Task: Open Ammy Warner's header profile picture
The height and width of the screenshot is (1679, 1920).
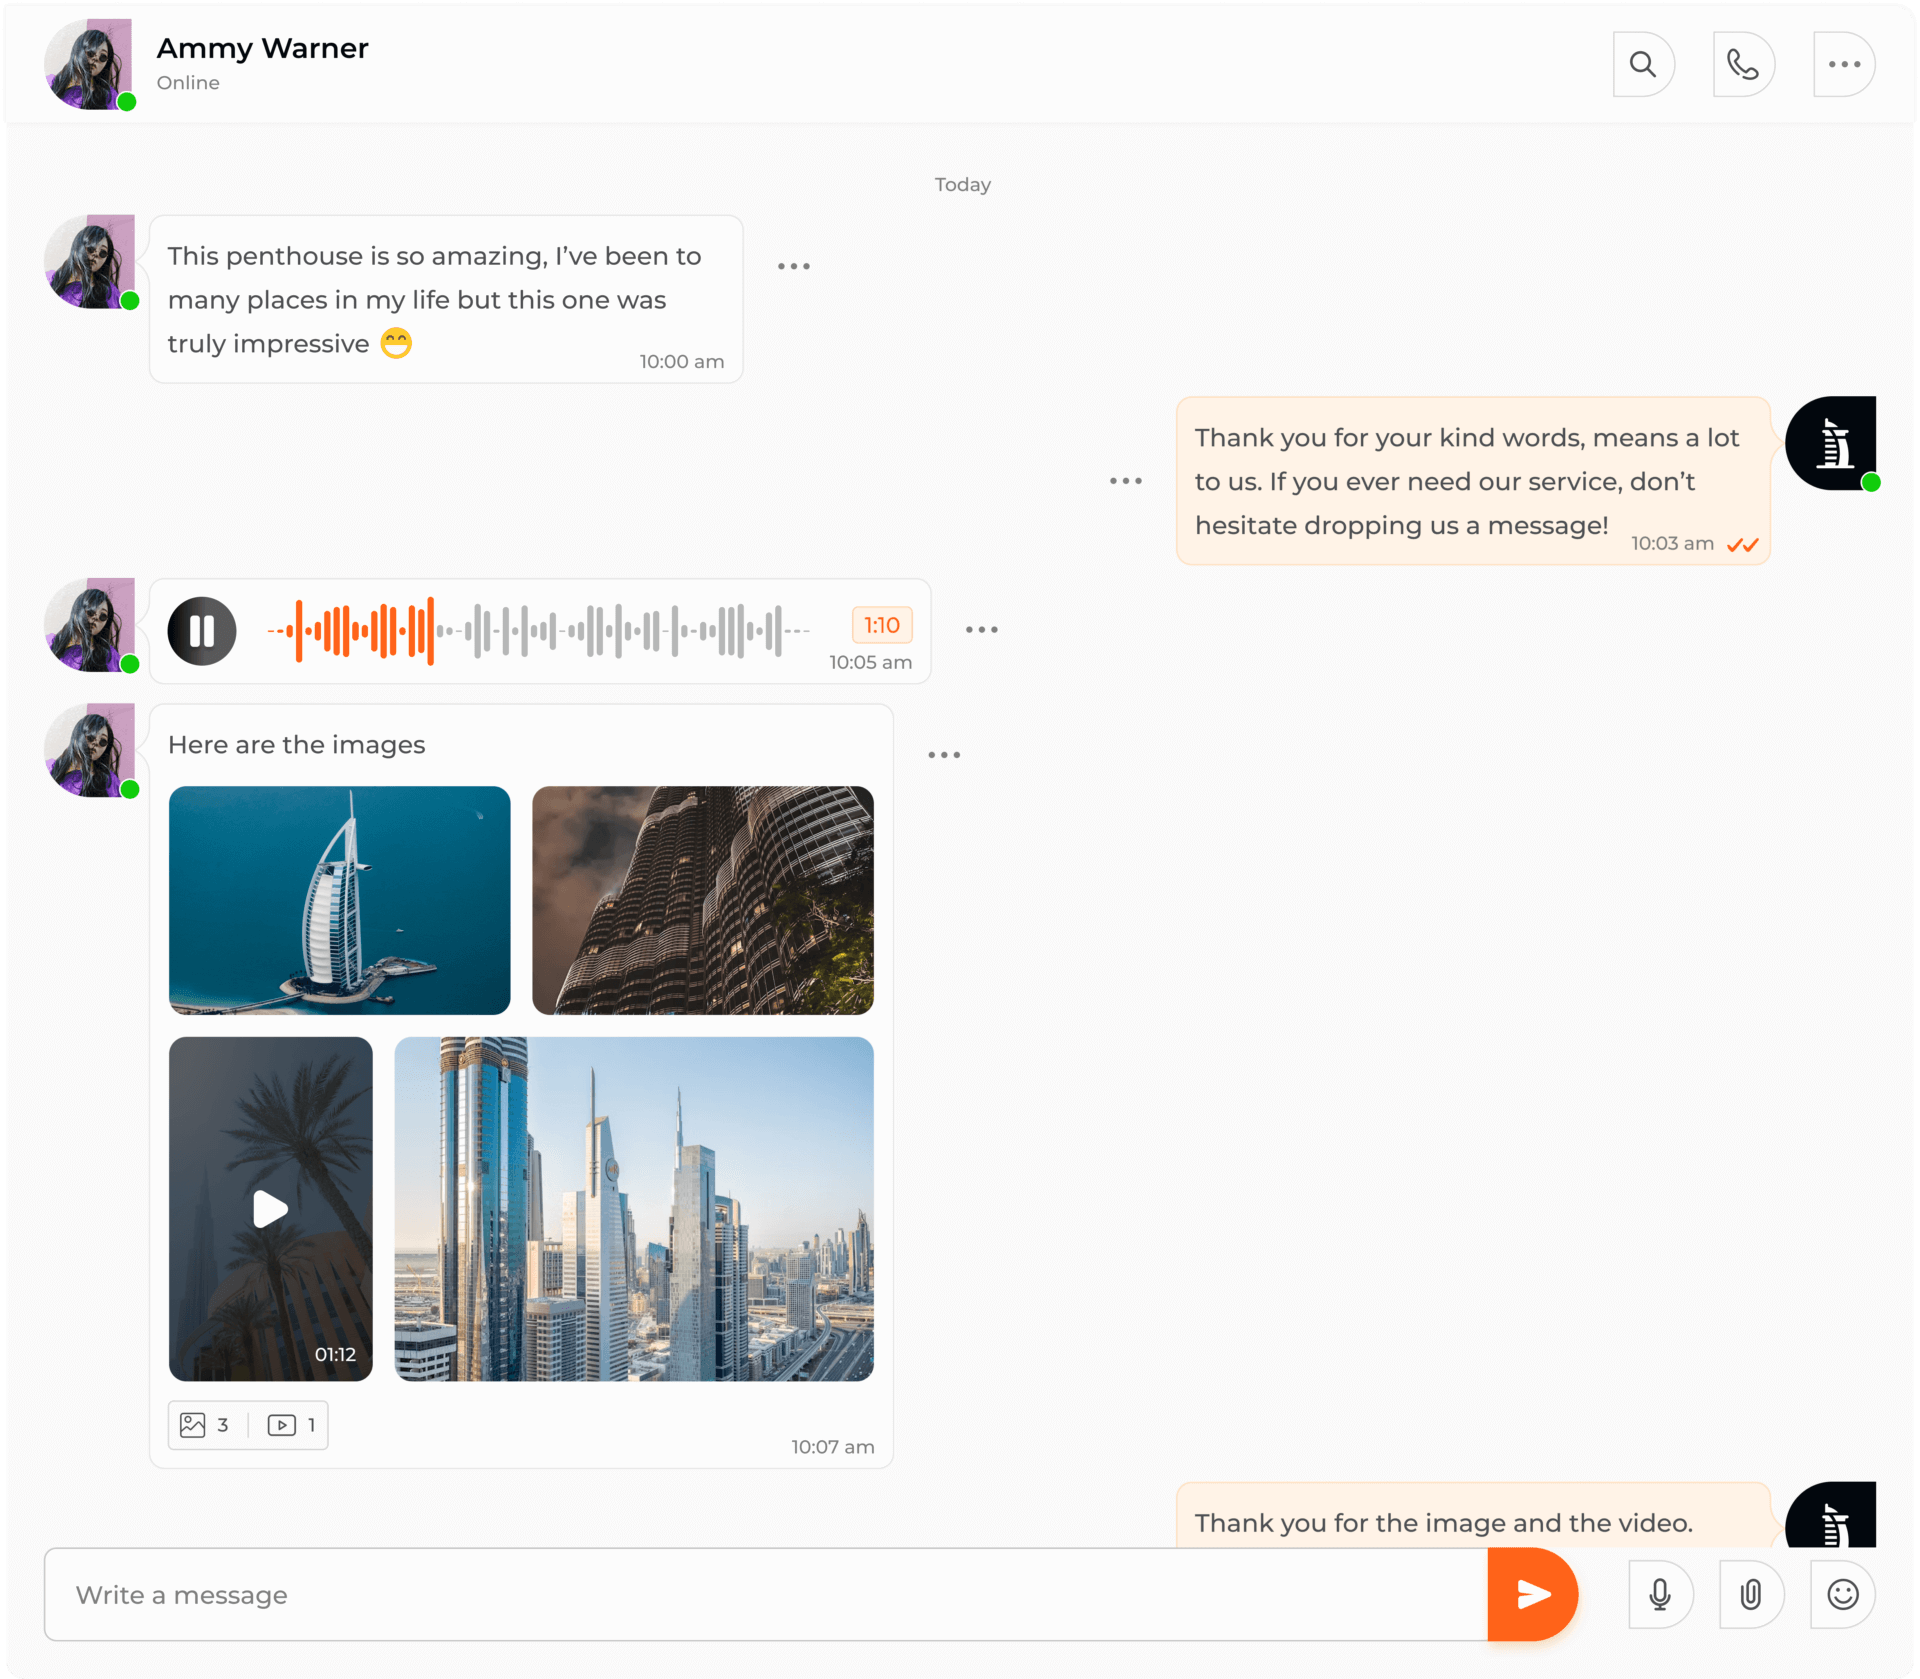Action: (89, 64)
